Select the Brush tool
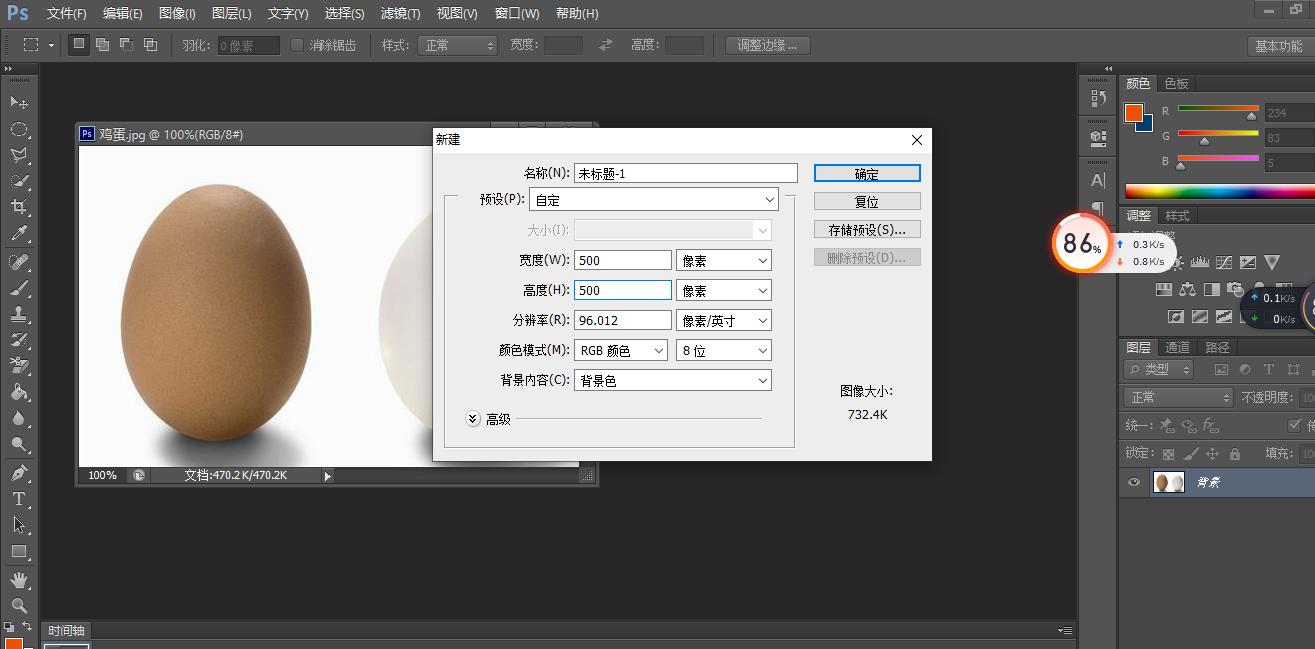Viewport: 1315px width, 649px height. click(20, 287)
